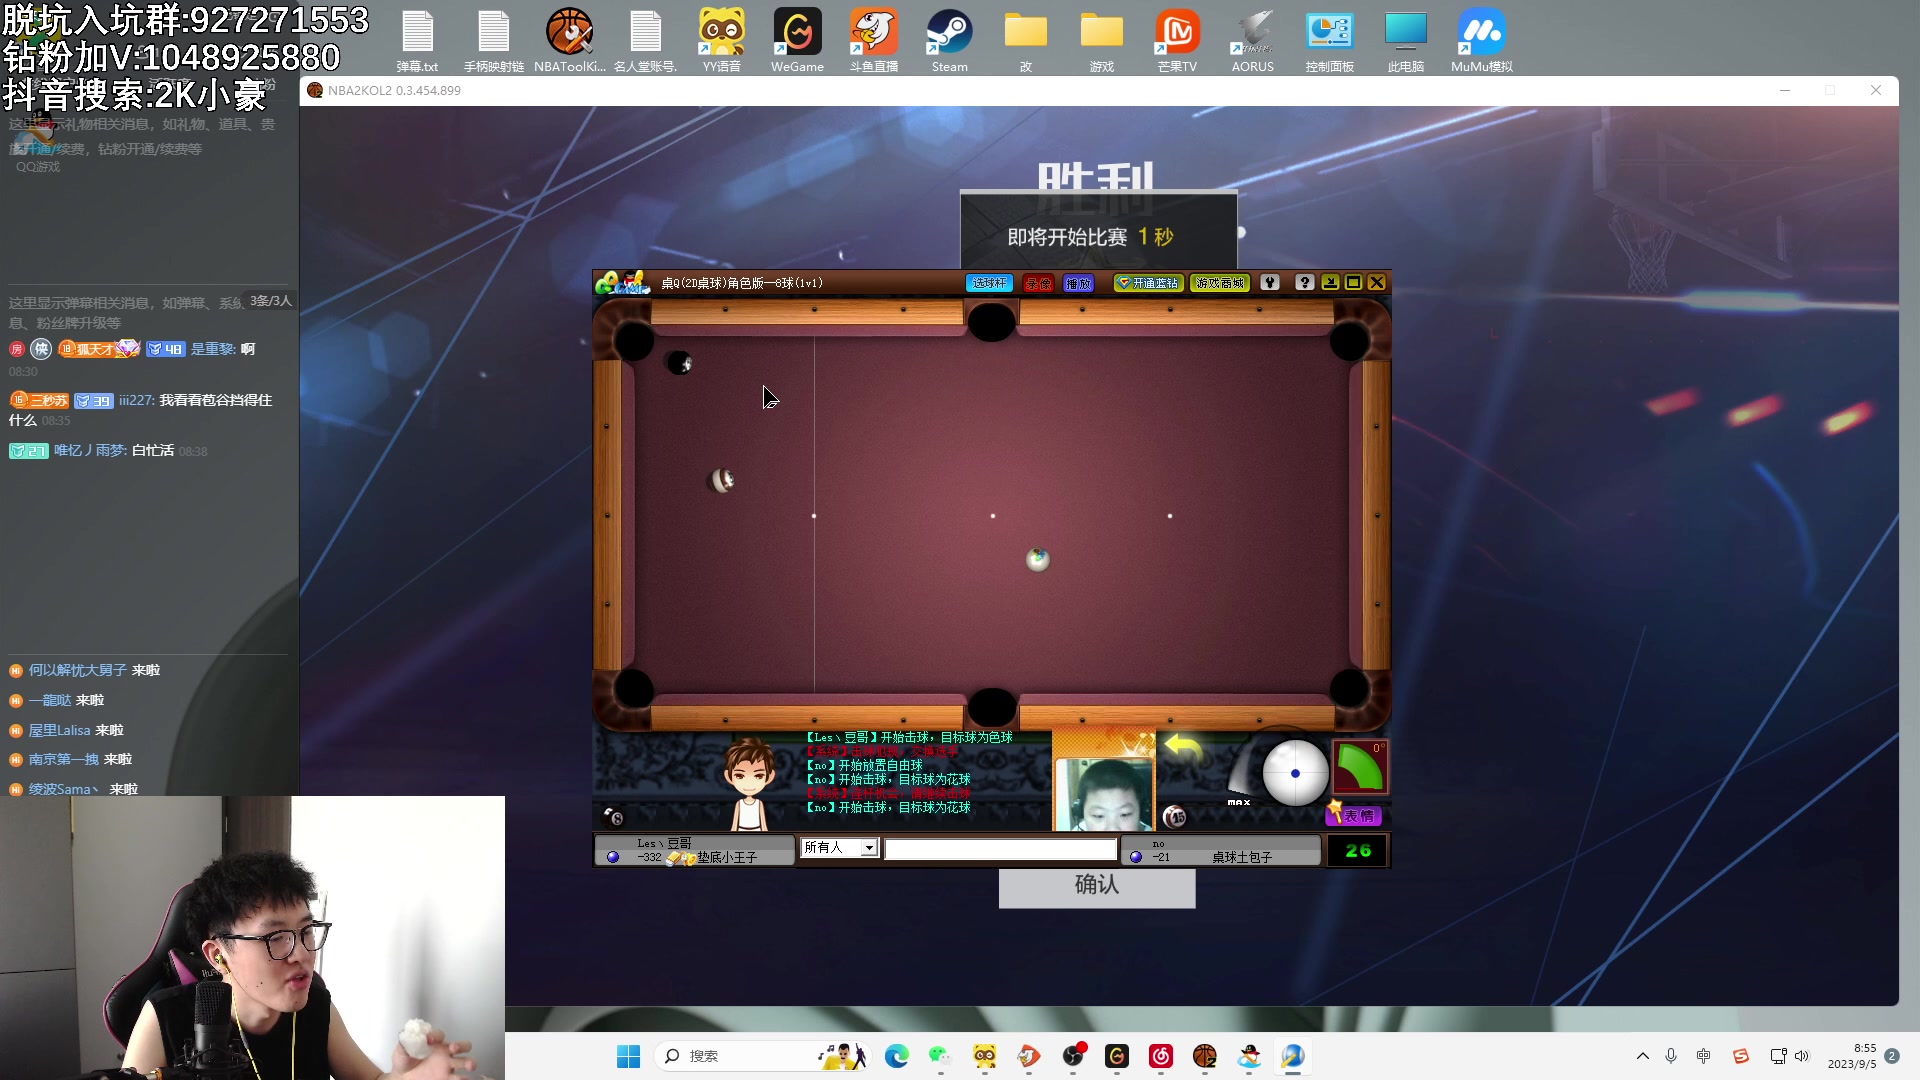Click the microphone tray icon
1920x1080 pixels.
(x=1671, y=1056)
